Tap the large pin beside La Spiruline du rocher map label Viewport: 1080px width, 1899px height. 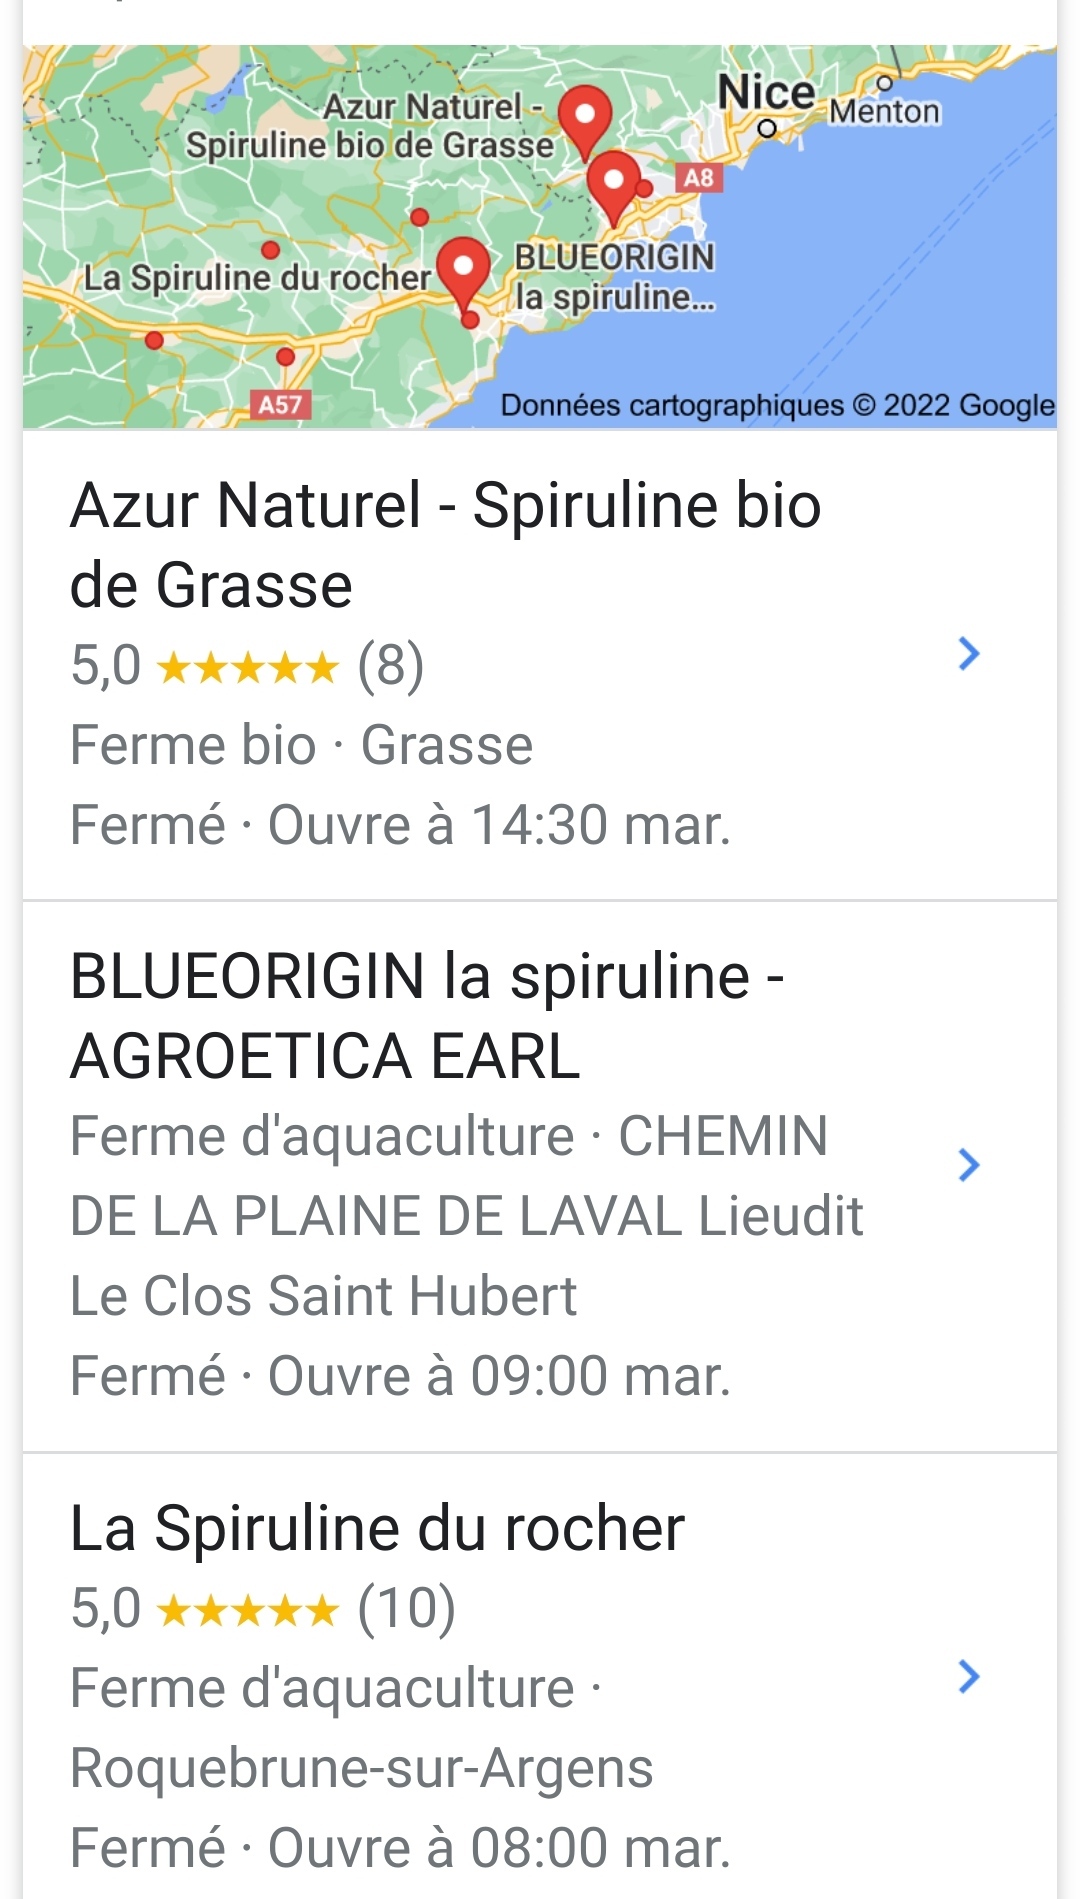pos(464,269)
